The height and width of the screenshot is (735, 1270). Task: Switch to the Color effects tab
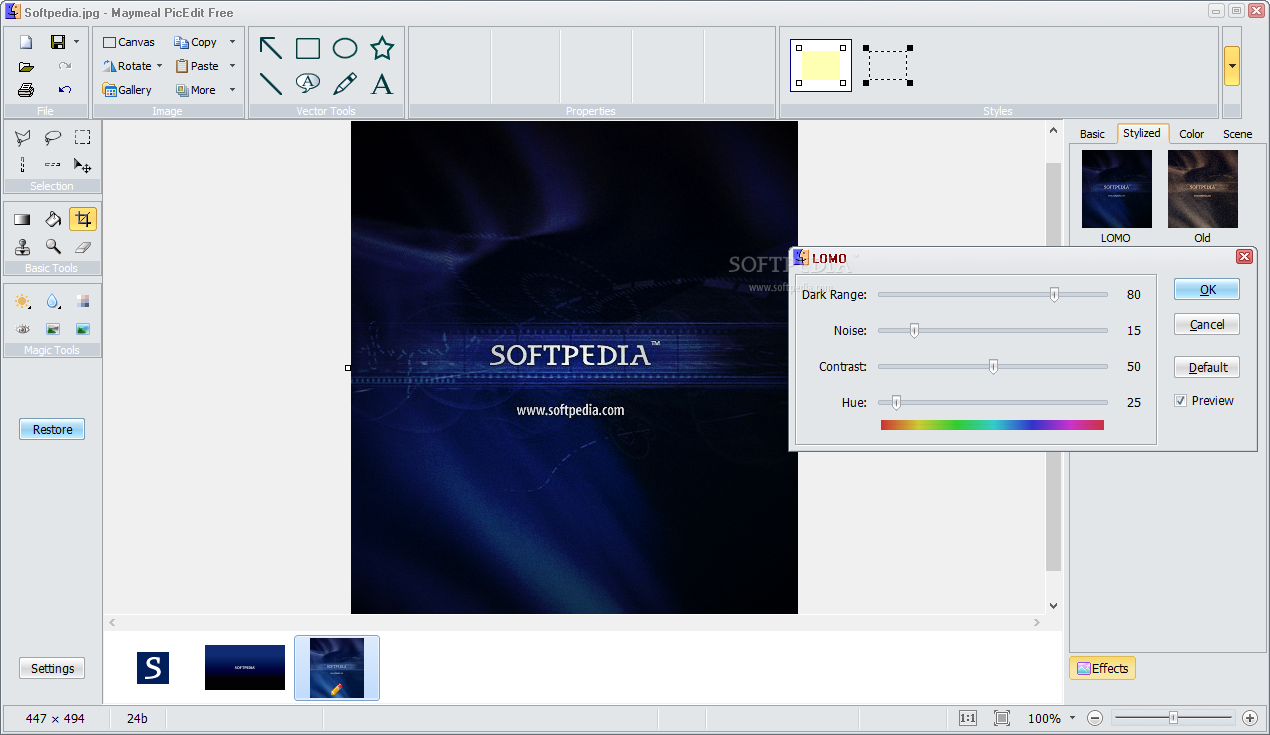pyautogui.click(x=1191, y=134)
